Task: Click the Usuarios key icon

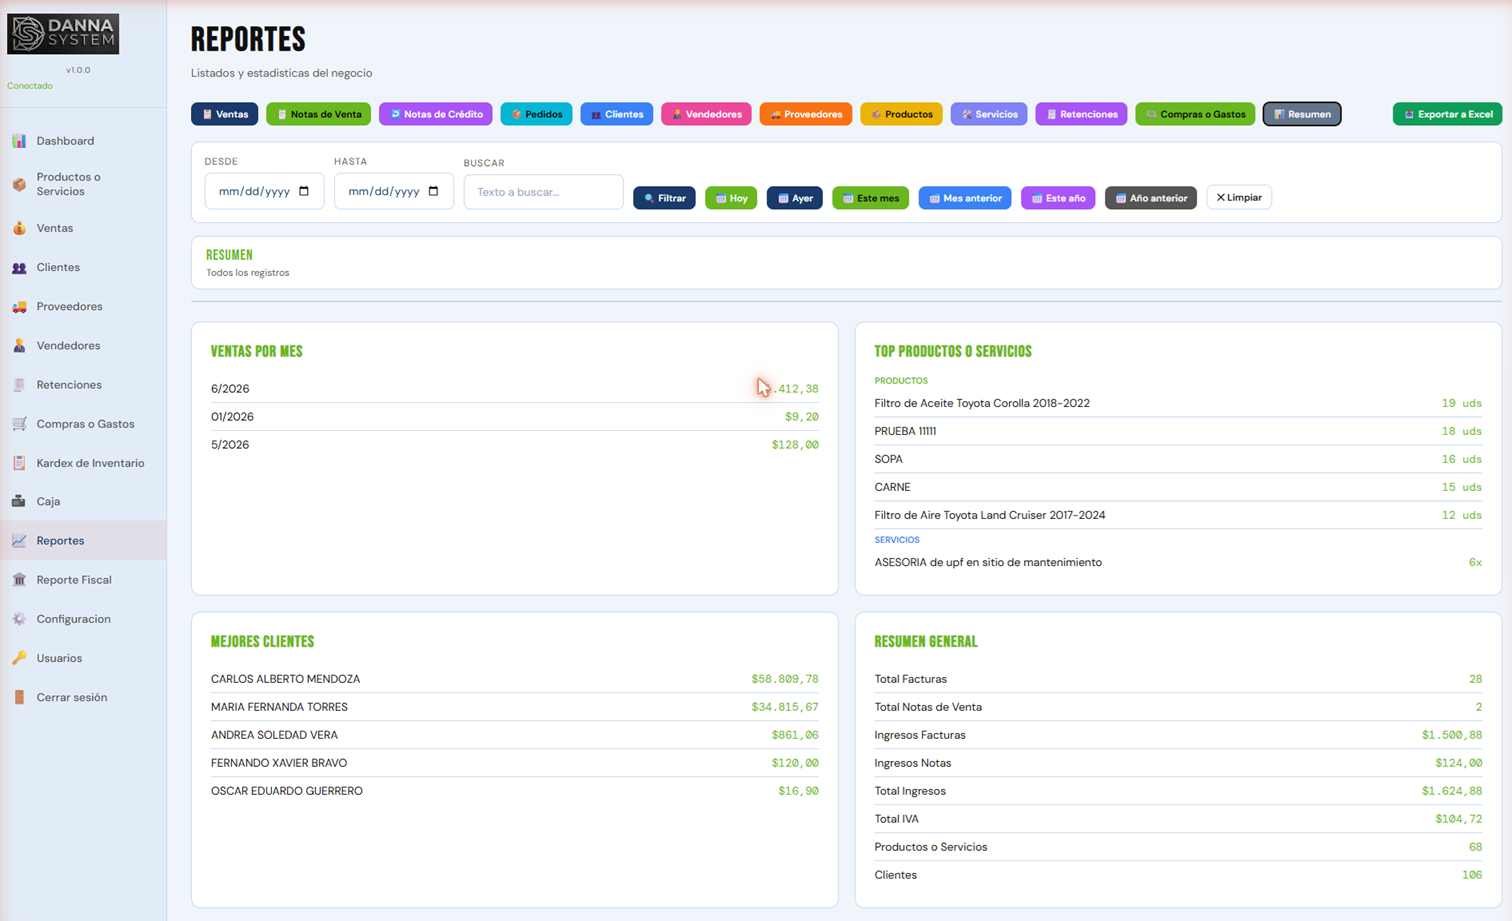Action: point(19,658)
